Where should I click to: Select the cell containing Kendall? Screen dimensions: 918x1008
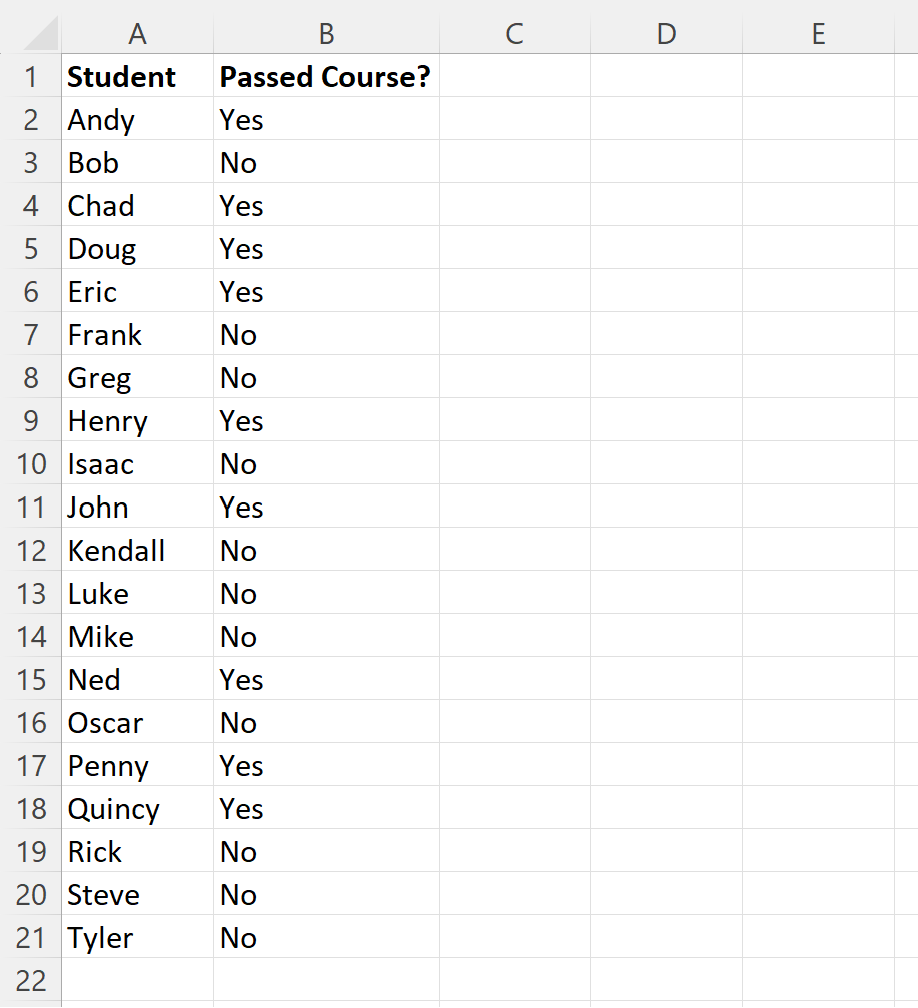(137, 550)
